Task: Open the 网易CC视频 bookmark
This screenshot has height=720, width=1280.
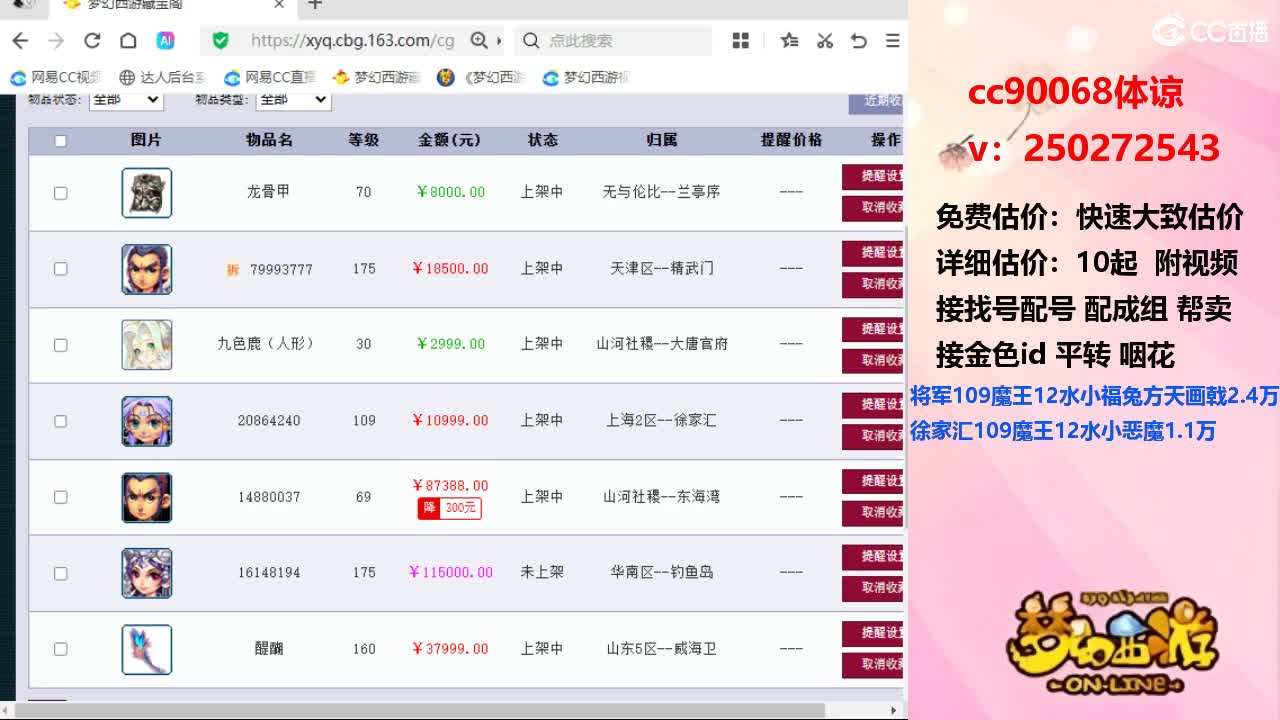Action: 57,77
